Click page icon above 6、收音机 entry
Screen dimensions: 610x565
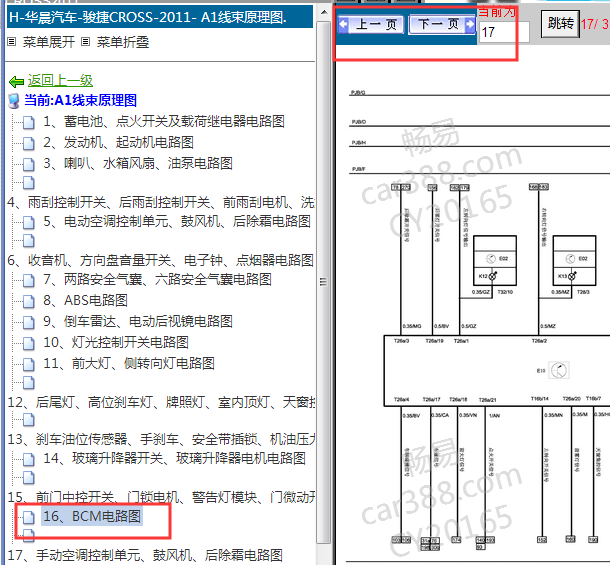click(x=28, y=240)
